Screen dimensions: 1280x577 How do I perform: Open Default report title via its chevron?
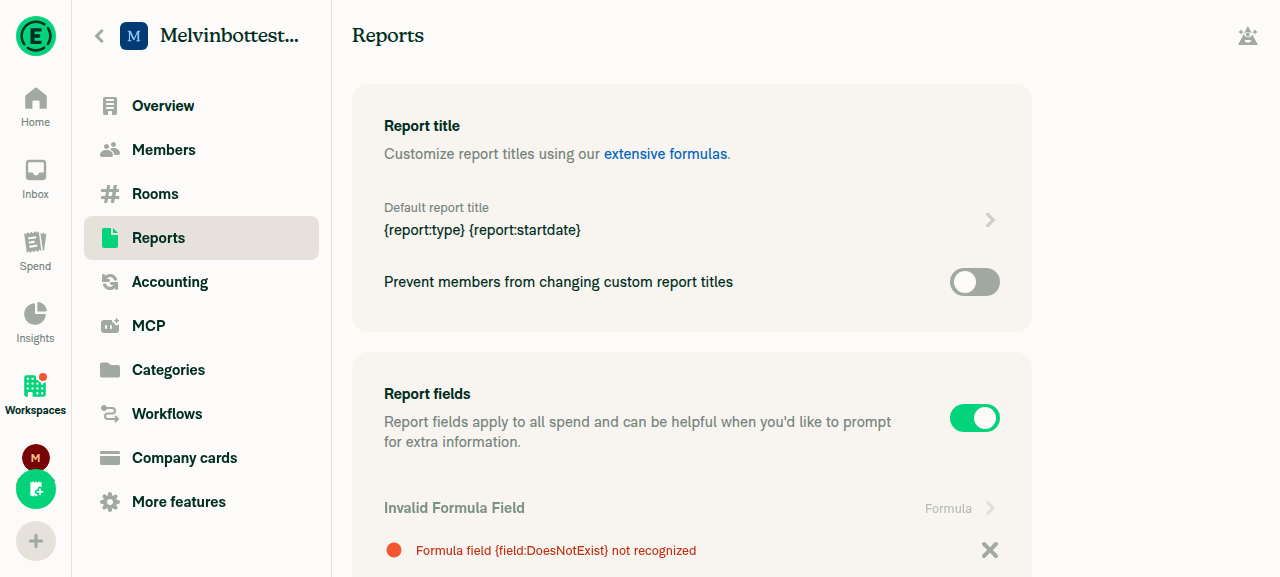[990, 220]
